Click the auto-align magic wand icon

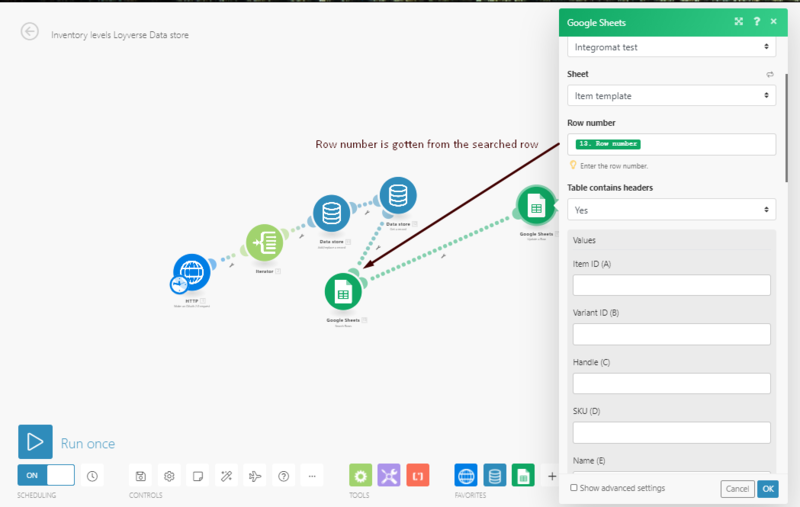pyautogui.click(x=227, y=476)
